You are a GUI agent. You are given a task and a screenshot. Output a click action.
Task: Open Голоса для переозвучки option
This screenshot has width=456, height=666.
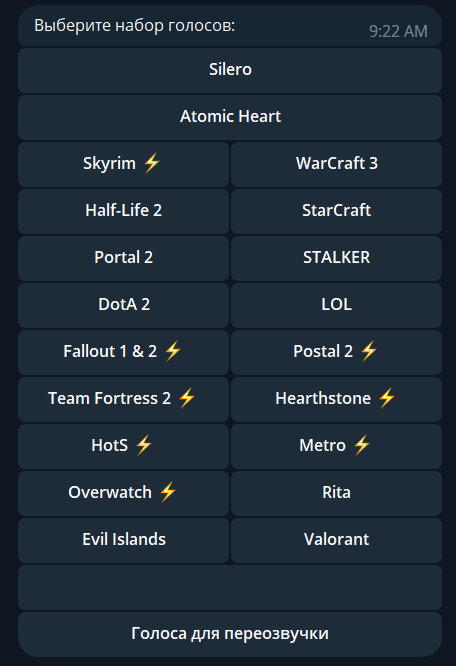point(230,634)
